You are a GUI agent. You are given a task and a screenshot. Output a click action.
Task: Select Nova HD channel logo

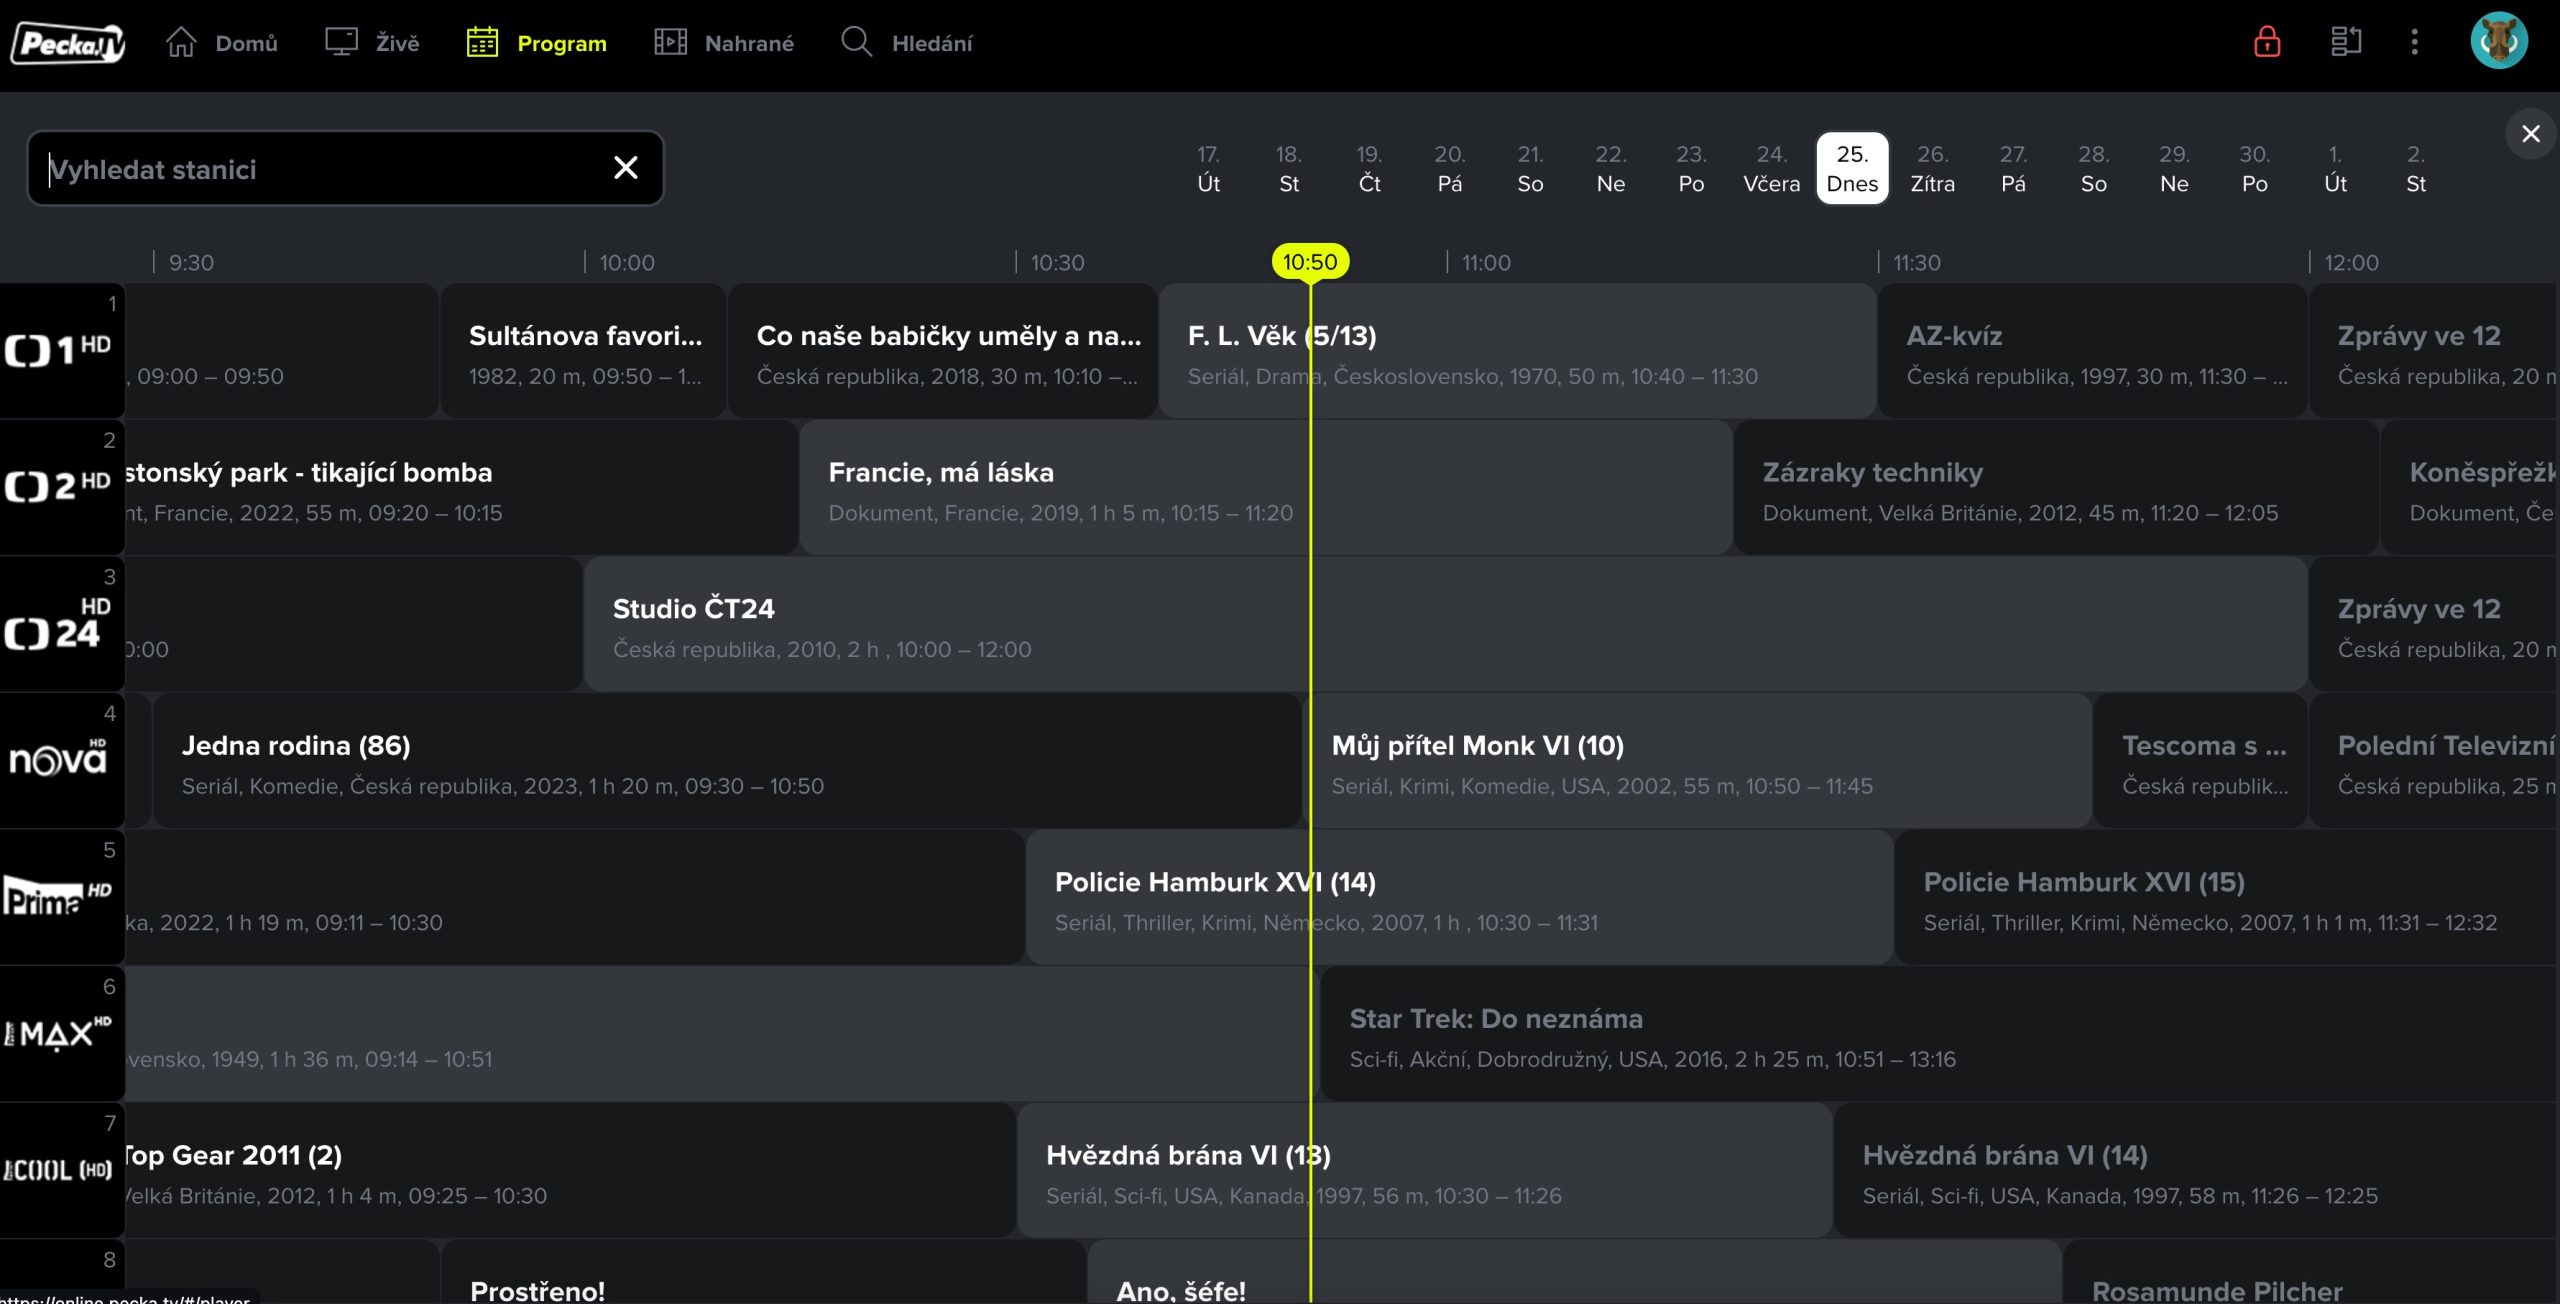(62, 760)
